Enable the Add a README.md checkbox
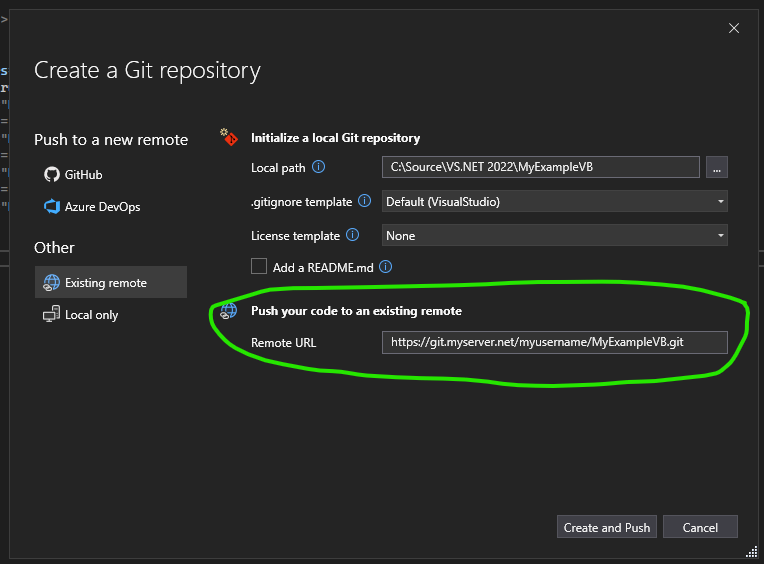Viewport: 764px width, 564px height. click(x=260, y=267)
